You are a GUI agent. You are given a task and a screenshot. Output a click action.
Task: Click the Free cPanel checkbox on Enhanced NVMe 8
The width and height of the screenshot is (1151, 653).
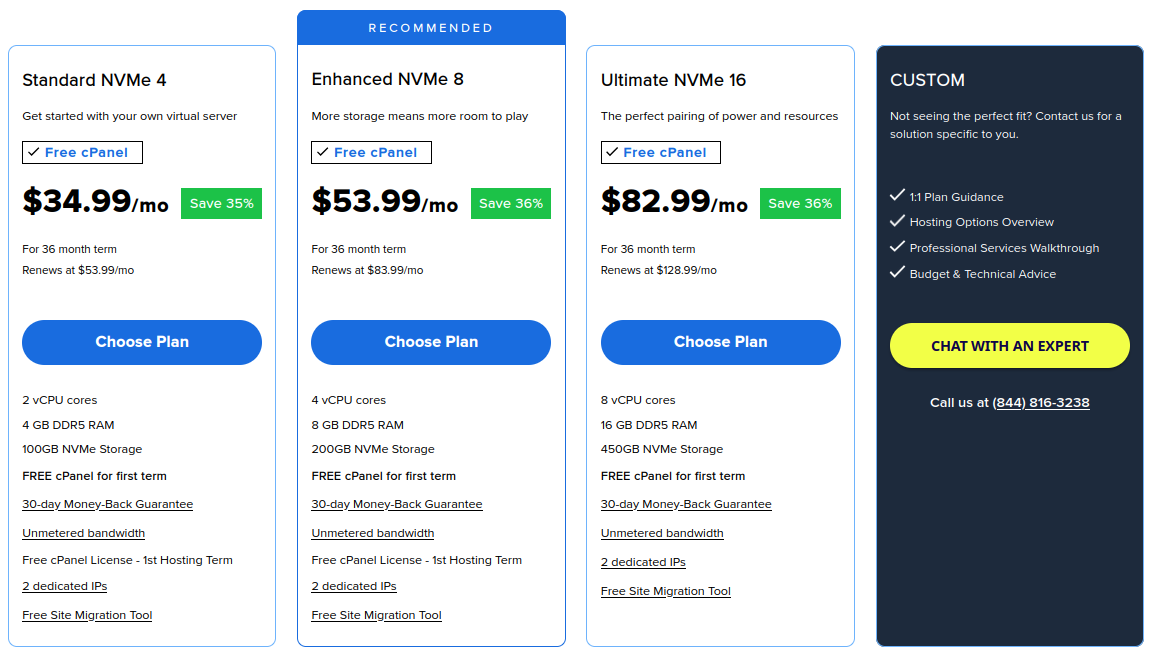pos(371,152)
